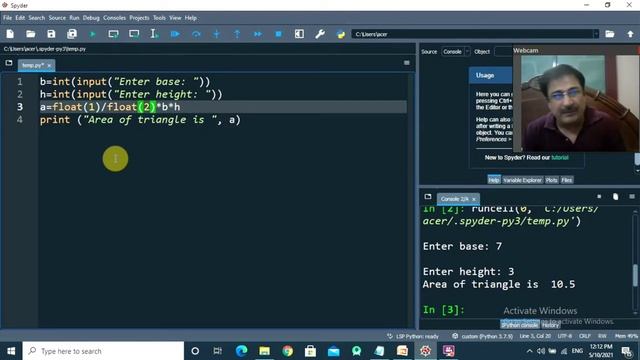
Task: Switch to the History tab
Action: click(x=550, y=325)
